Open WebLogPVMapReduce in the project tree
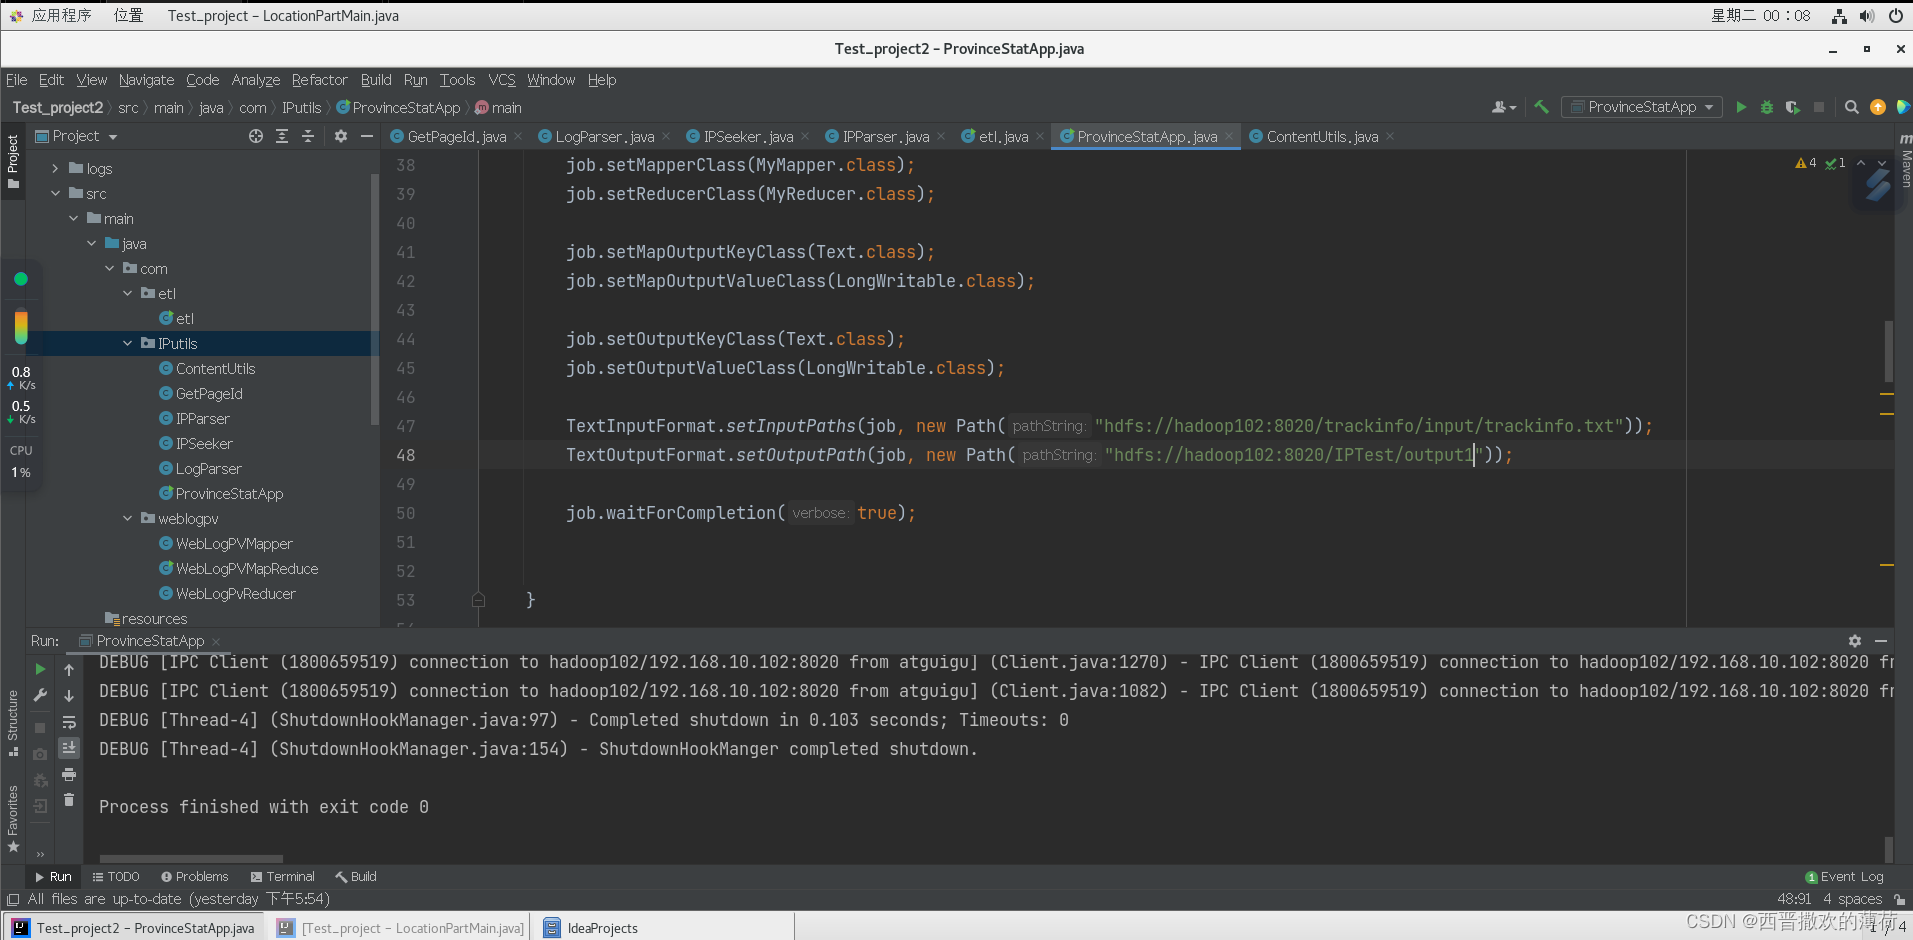Viewport: 1913px width, 940px height. [247, 569]
